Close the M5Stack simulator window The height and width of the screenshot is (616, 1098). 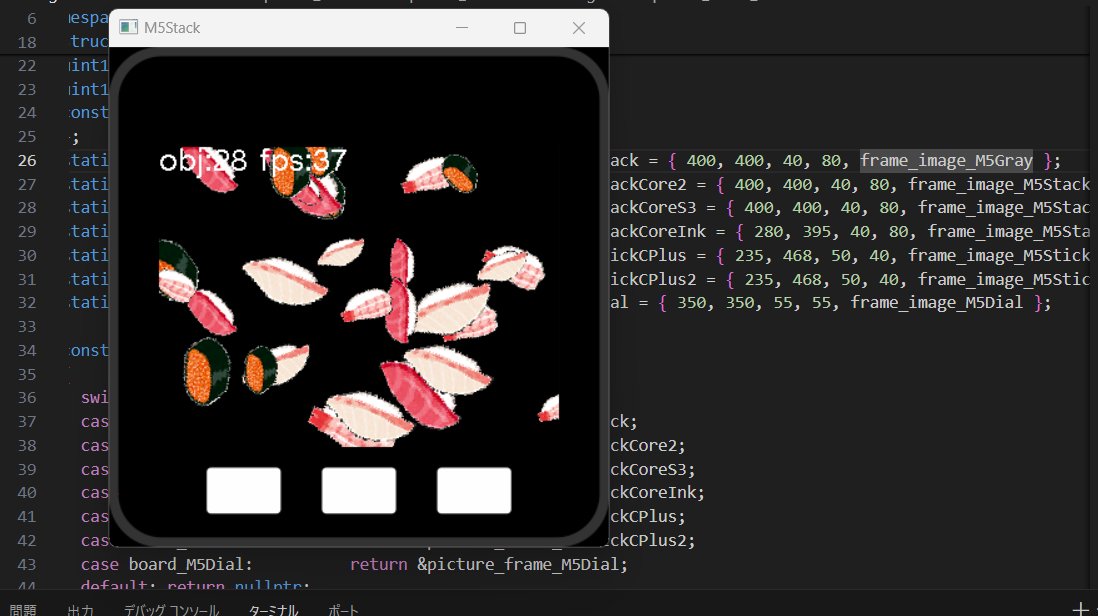pyautogui.click(x=578, y=28)
